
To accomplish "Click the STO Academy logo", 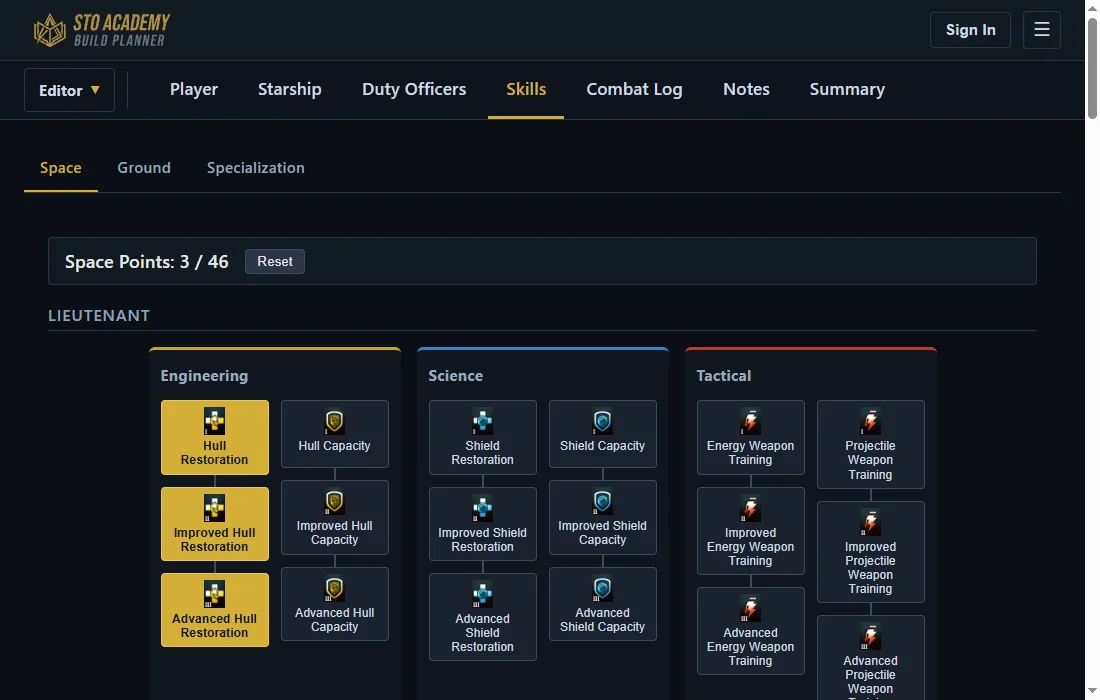I will click(102, 30).
